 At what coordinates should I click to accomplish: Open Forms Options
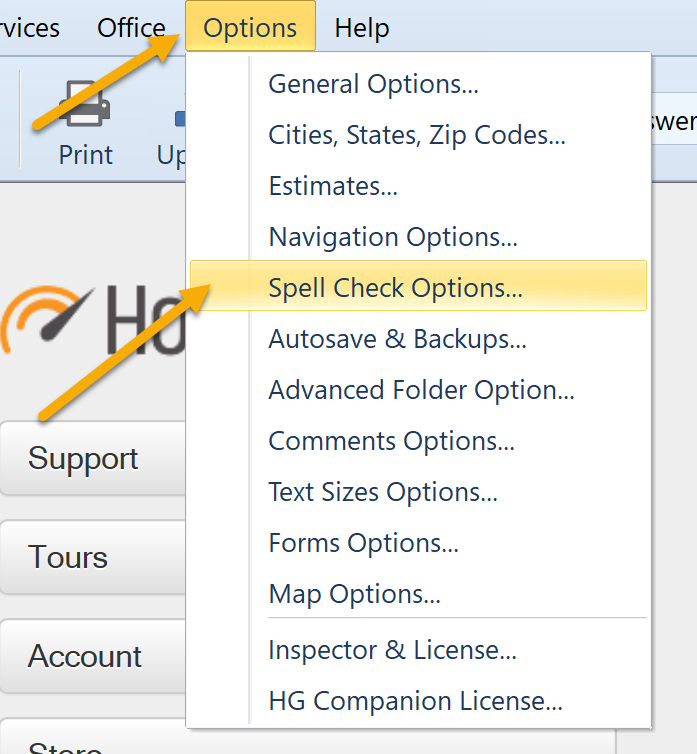pyautogui.click(x=364, y=543)
